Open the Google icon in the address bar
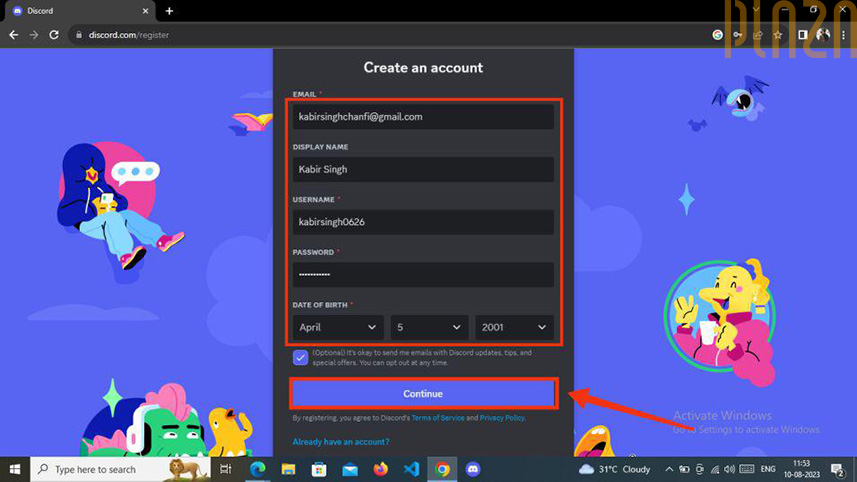 (x=718, y=35)
